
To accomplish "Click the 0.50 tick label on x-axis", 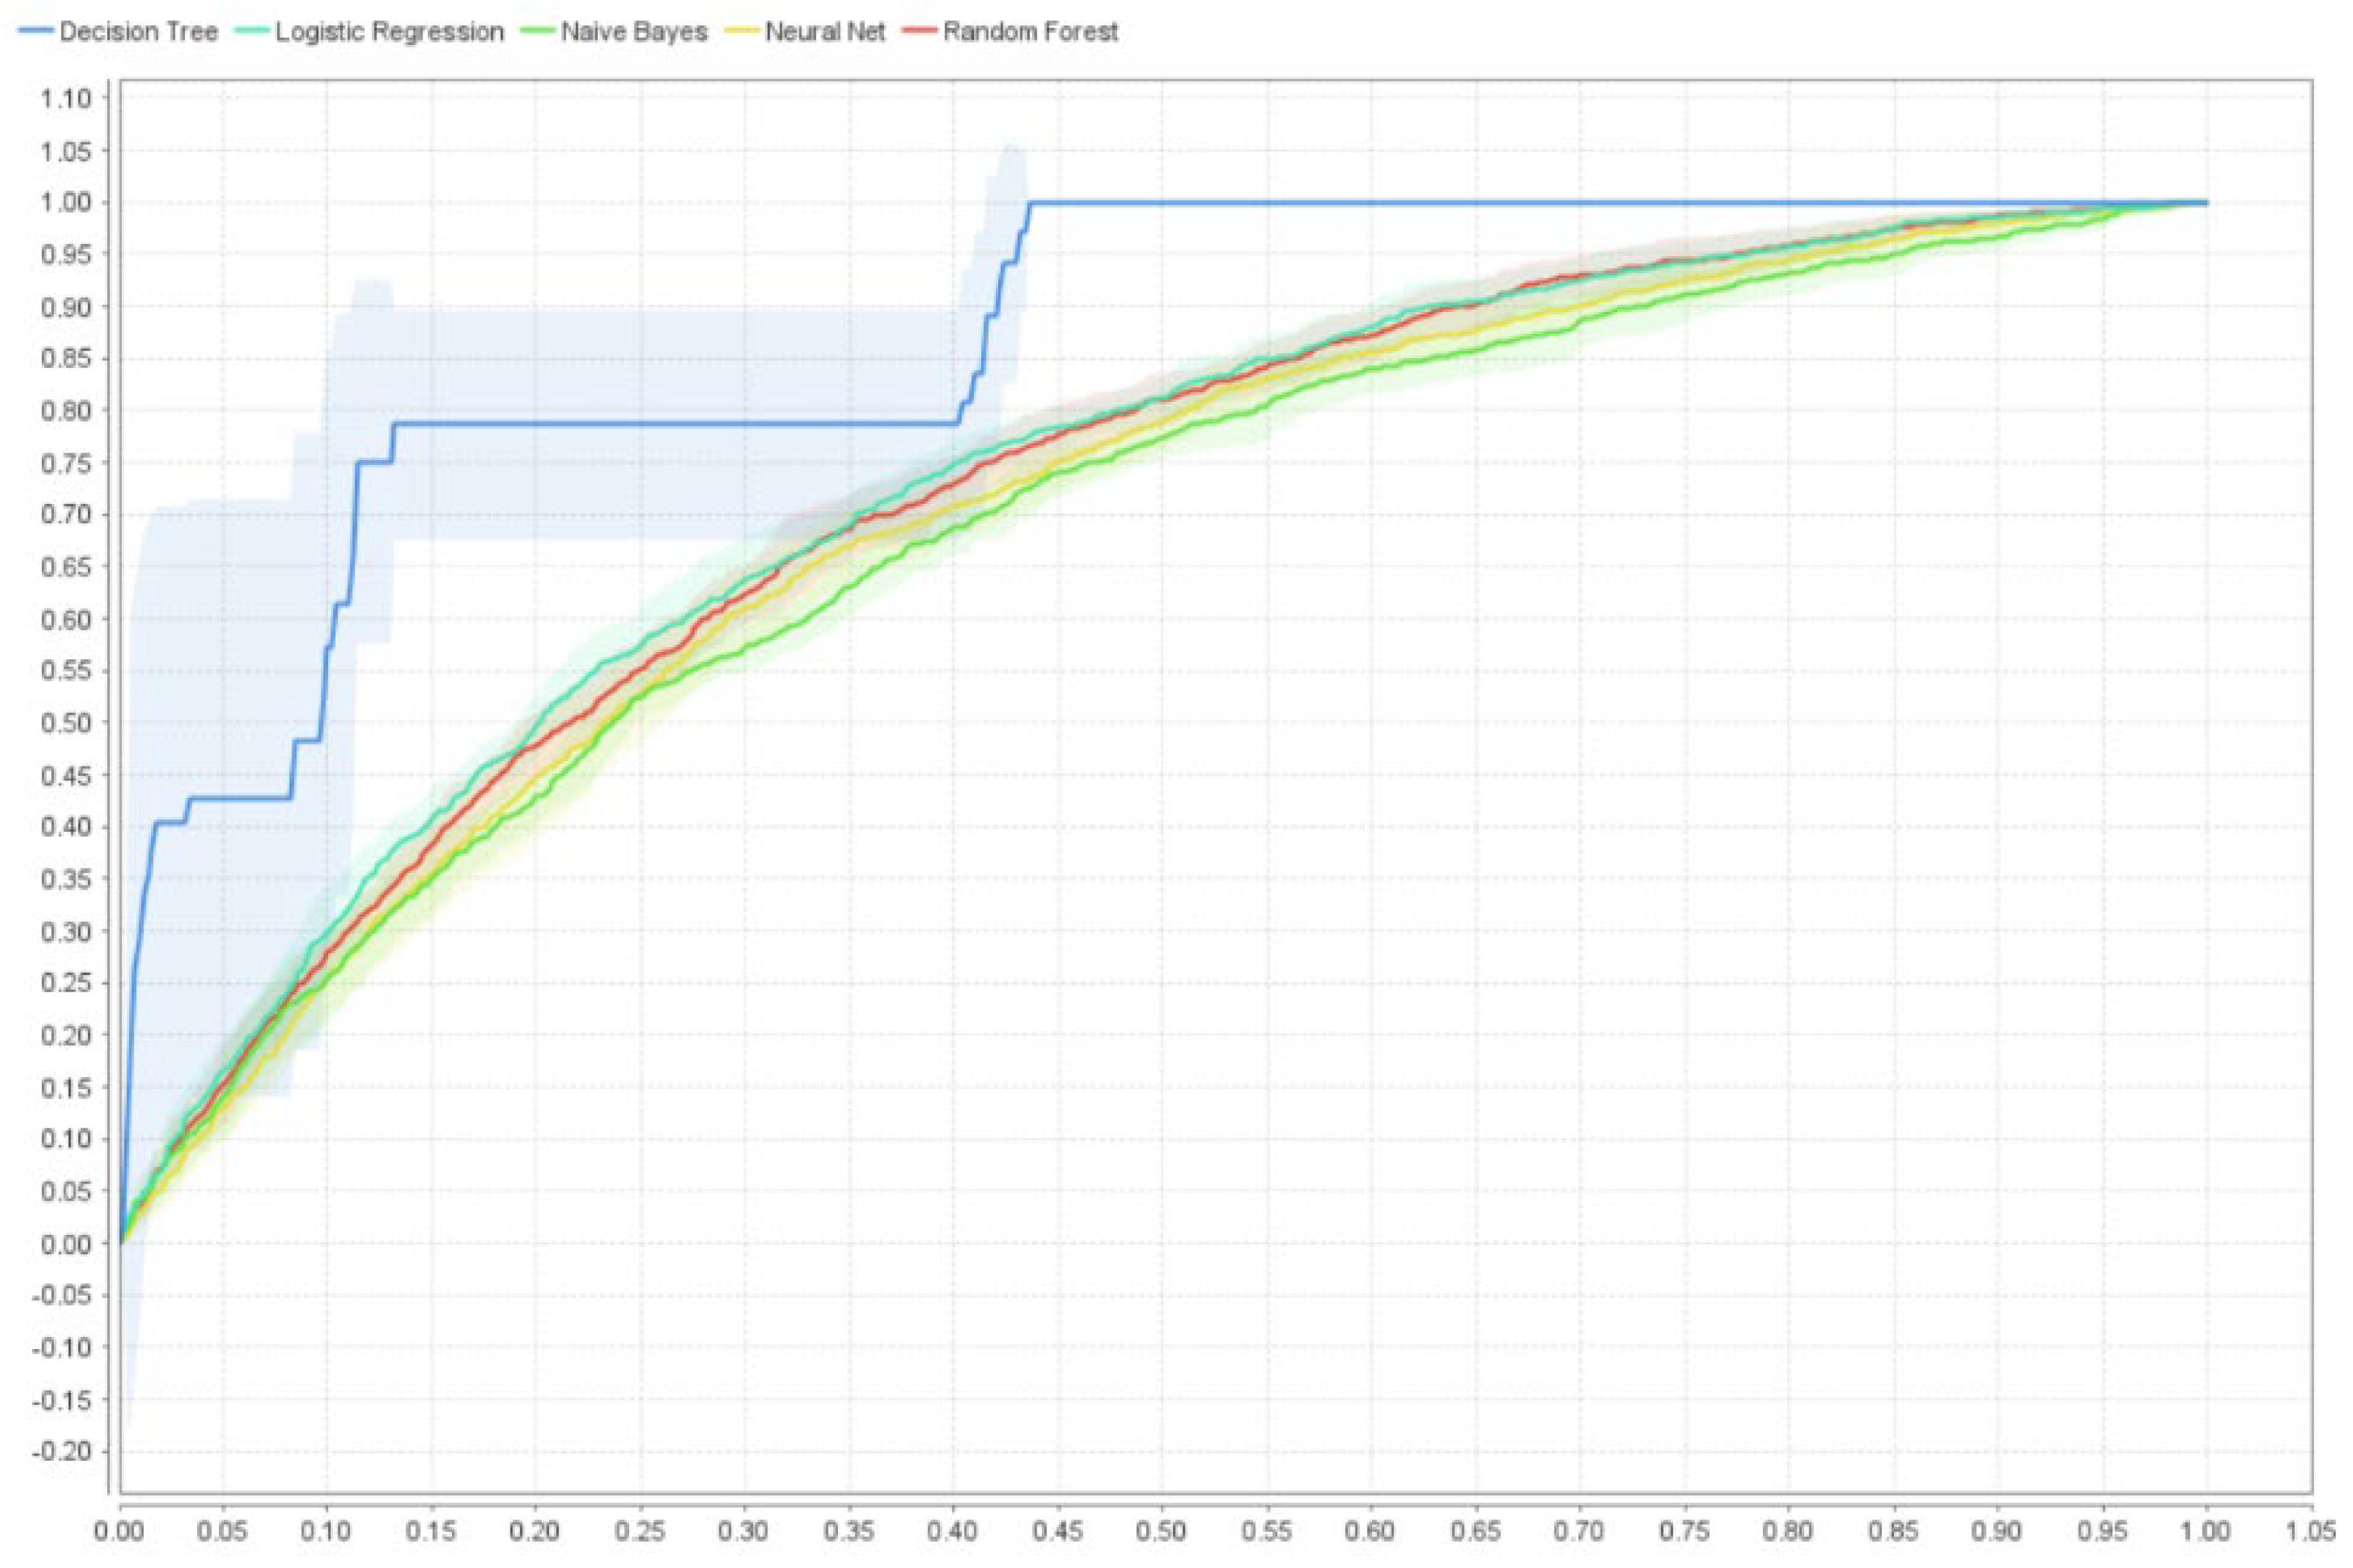I will pyautogui.click(x=1161, y=1531).
